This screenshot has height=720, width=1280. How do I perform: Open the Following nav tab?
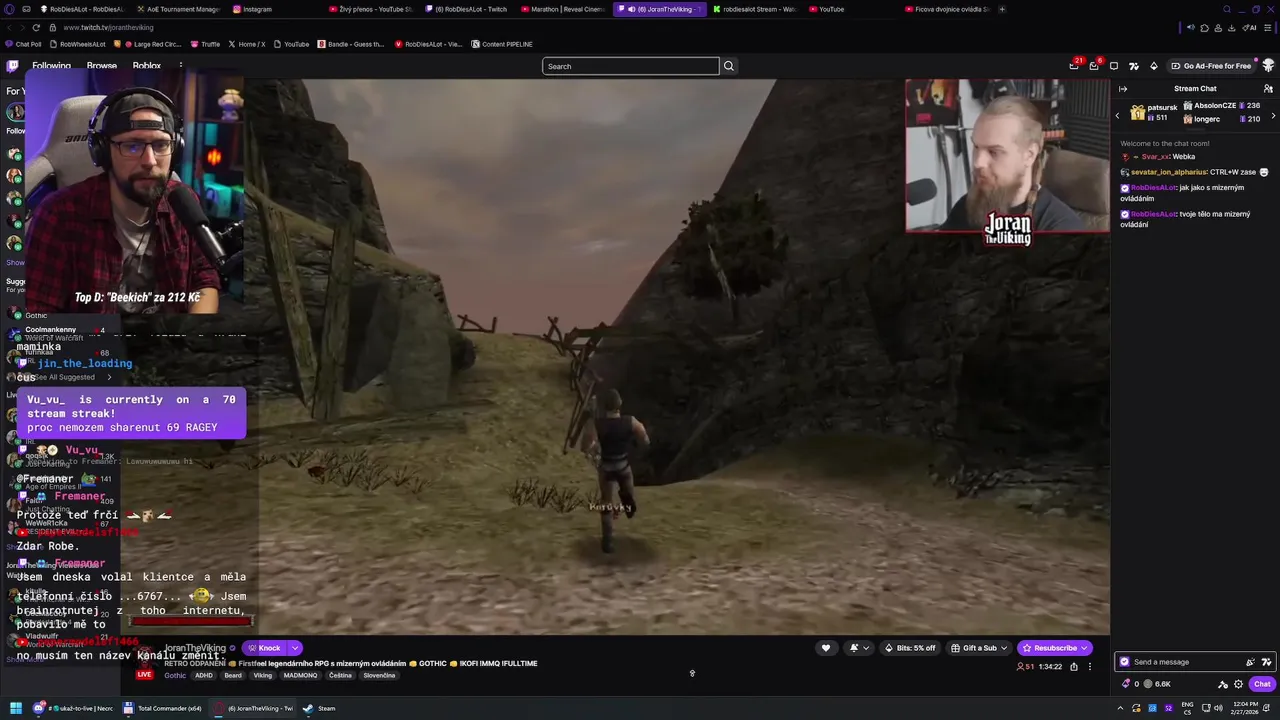click(51, 66)
